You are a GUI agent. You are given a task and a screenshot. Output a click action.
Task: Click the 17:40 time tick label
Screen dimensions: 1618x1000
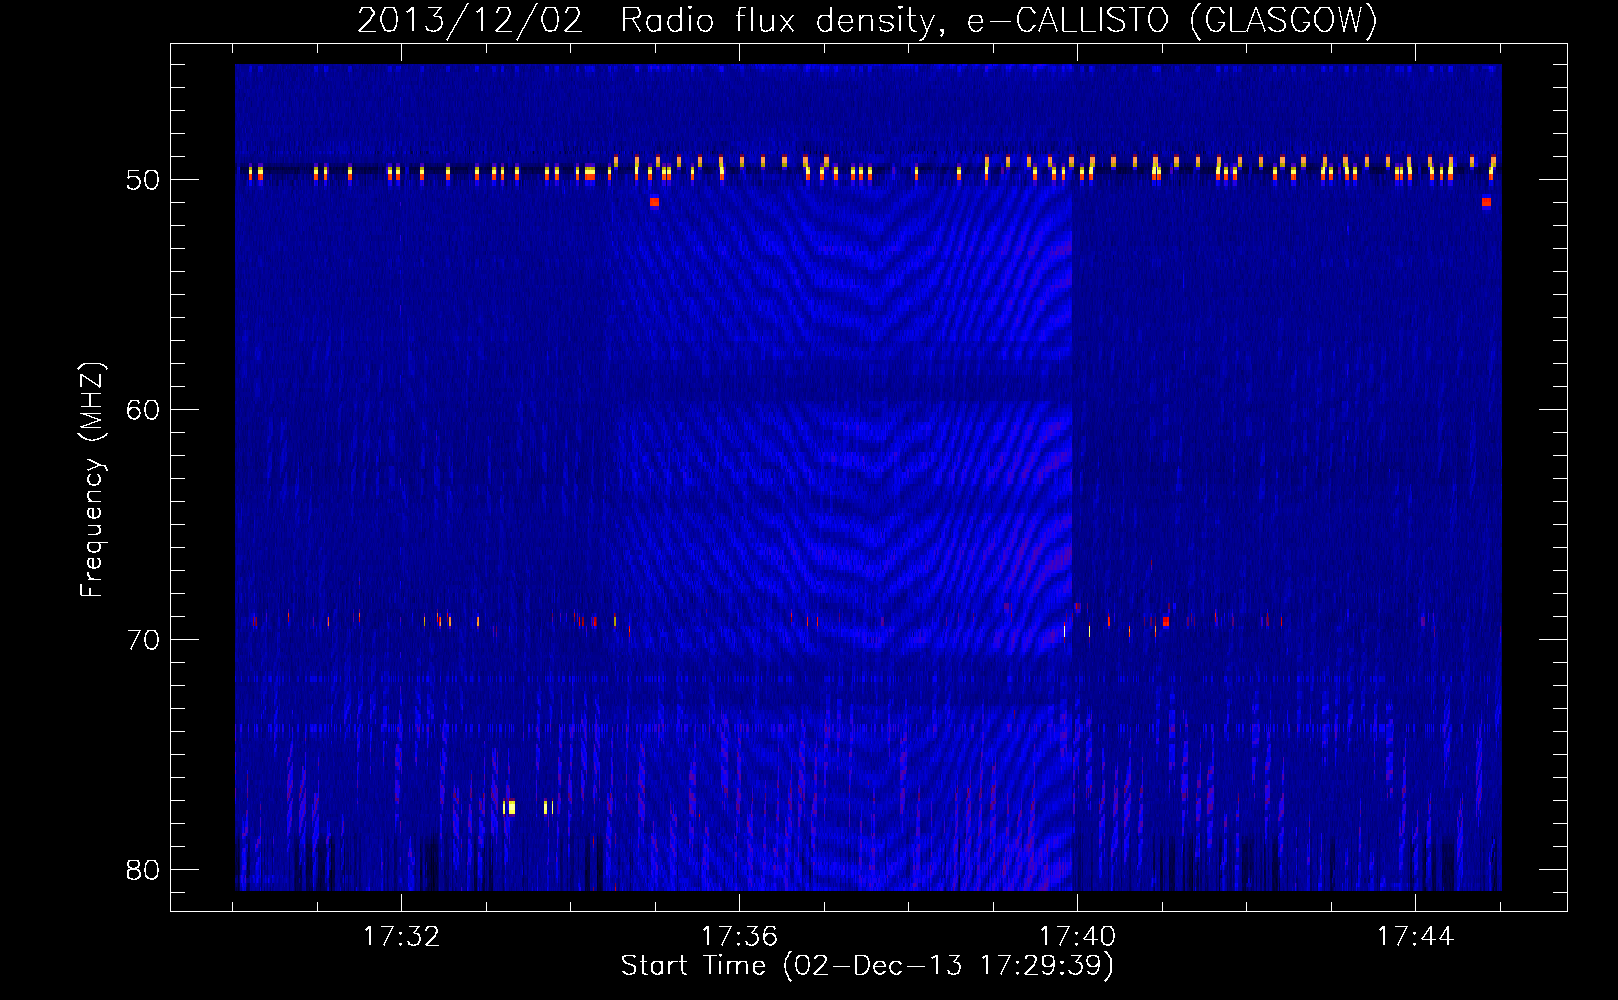click(1077, 937)
